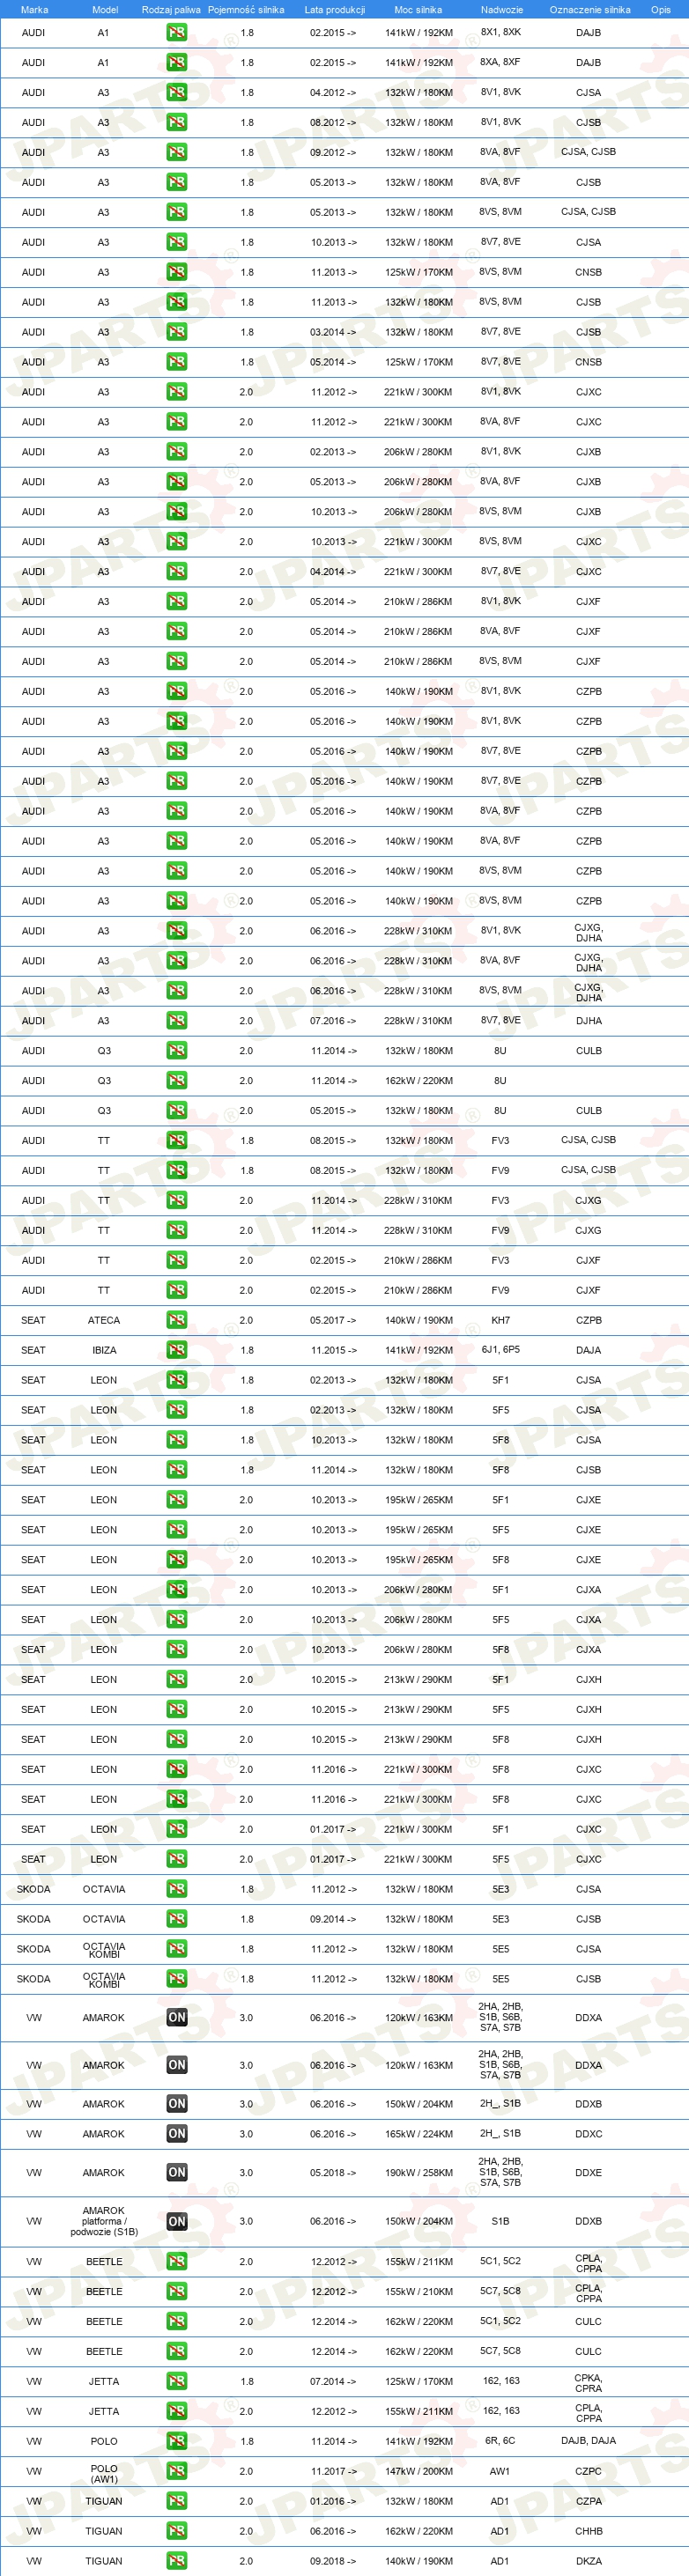Select body code cell 8XA, 8XF
689x2576 pixels.
pyautogui.click(x=500, y=62)
